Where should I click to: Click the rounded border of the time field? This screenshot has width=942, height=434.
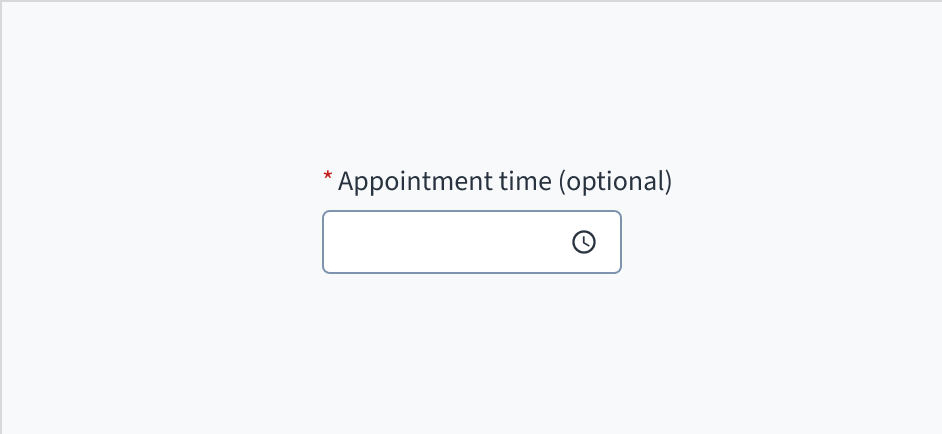click(x=472, y=212)
